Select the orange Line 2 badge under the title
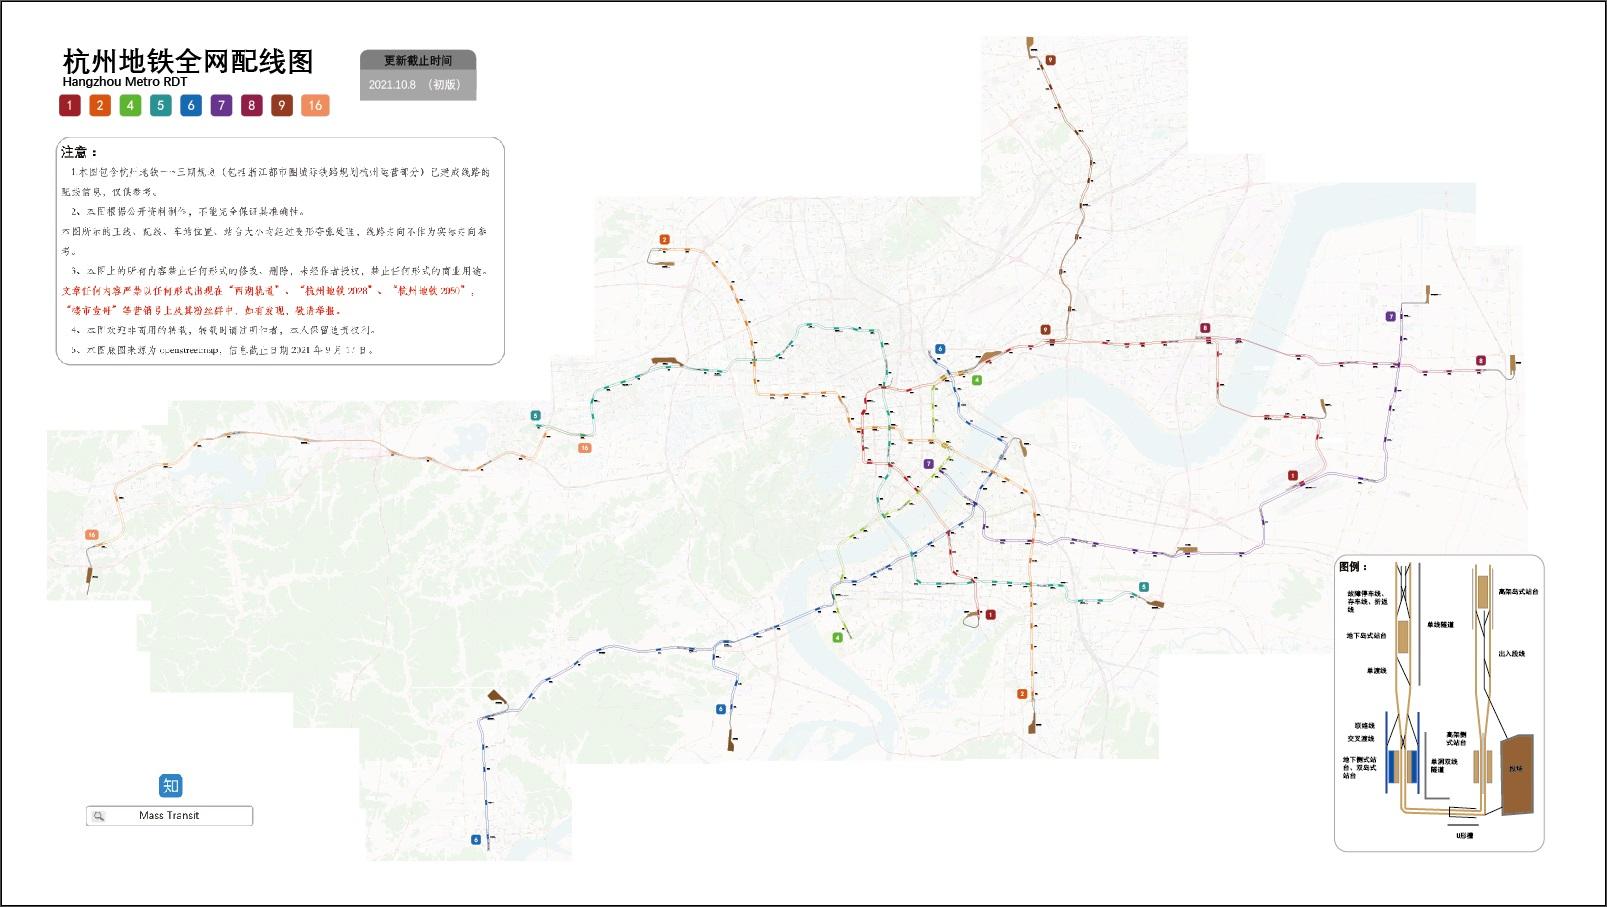This screenshot has width=1607, height=907. [100, 105]
